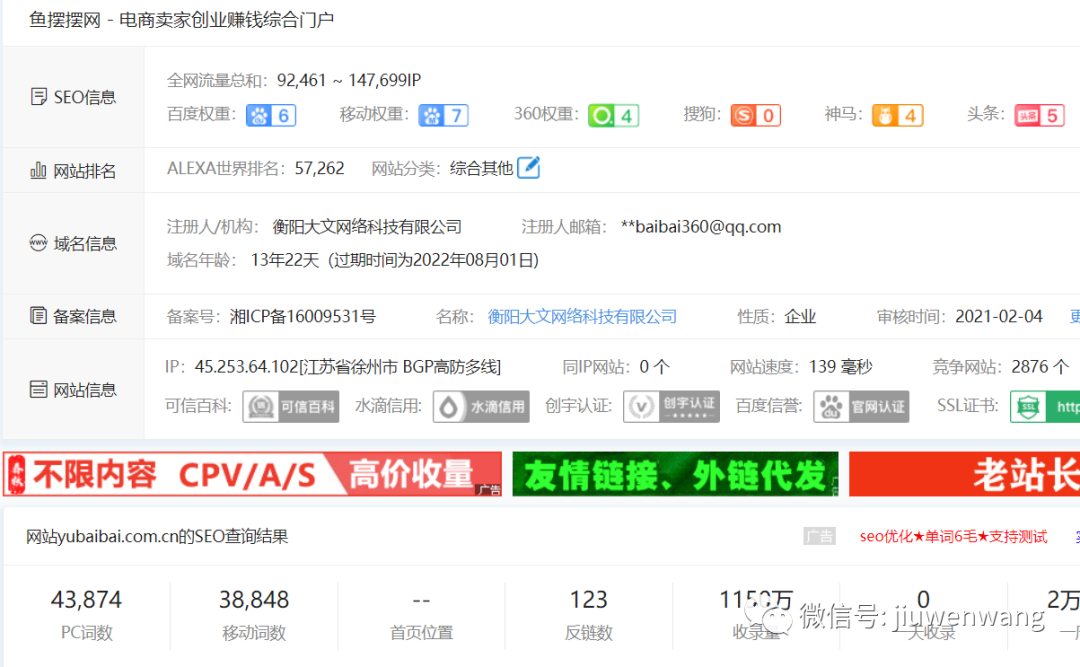This screenshot has width=1080, height=667.
Task: Click the registrant email **baibai360@qq.com
Action: (x=700, y=227)
